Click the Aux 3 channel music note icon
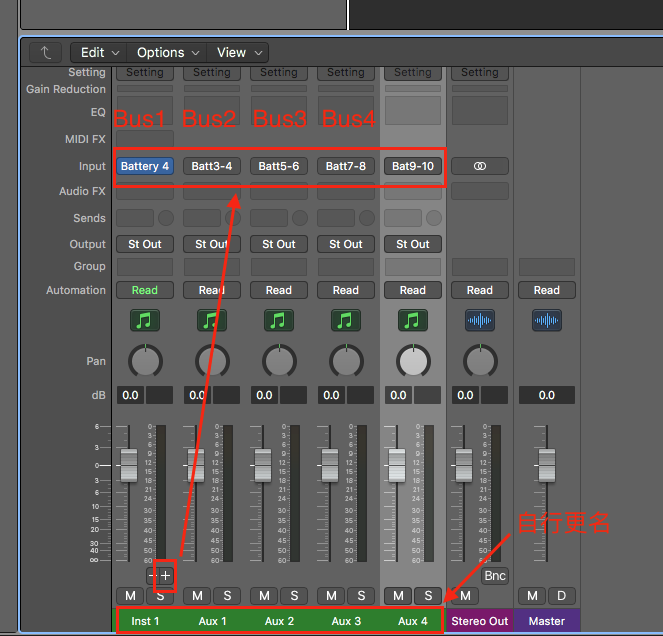663x636 pixels. [x=346, y=320]
